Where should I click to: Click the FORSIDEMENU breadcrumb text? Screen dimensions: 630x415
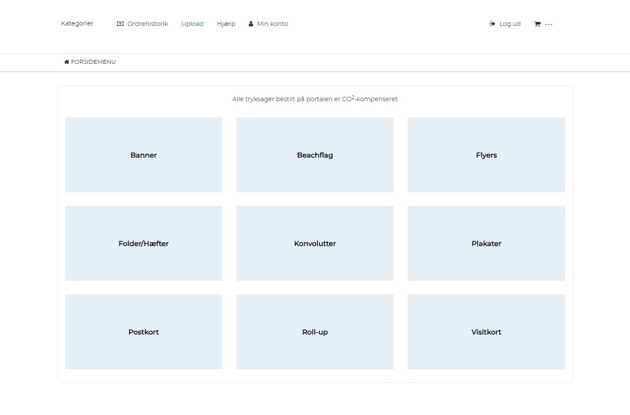pyautogui.click(x=93, y=62)
